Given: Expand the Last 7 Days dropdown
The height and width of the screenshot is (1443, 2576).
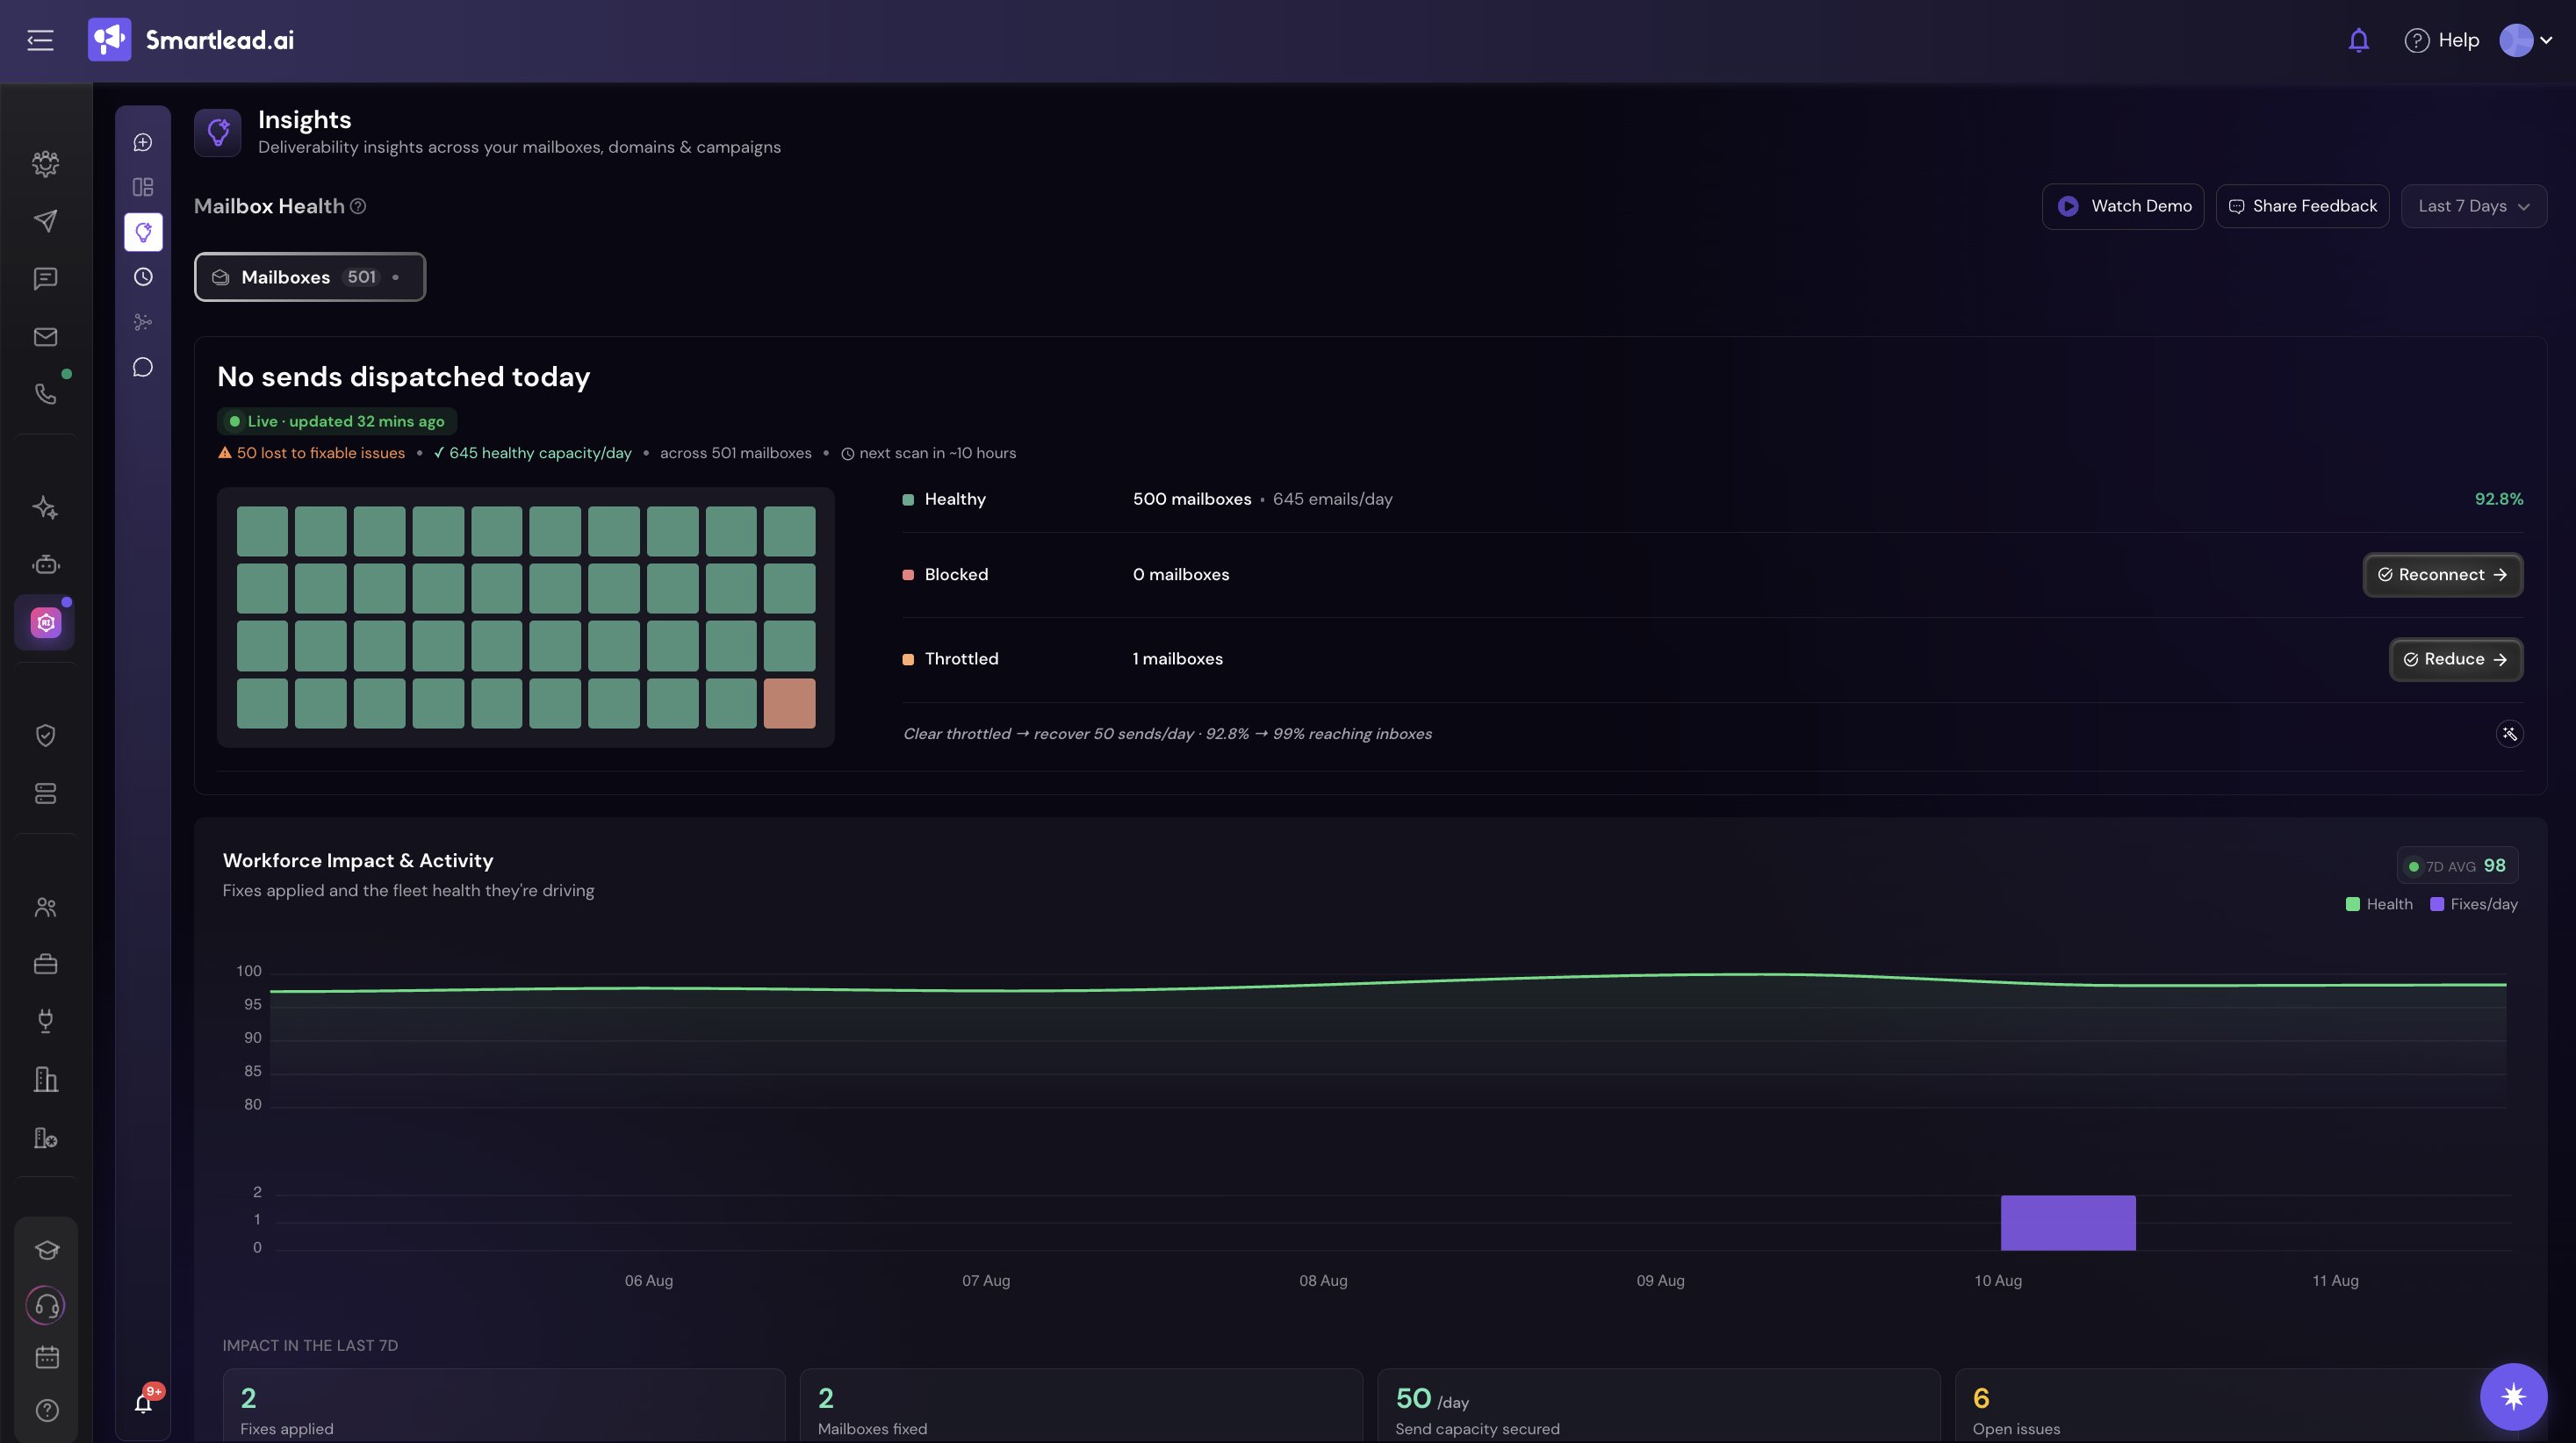Looking at the screenshot, I should coord(2473,206).
